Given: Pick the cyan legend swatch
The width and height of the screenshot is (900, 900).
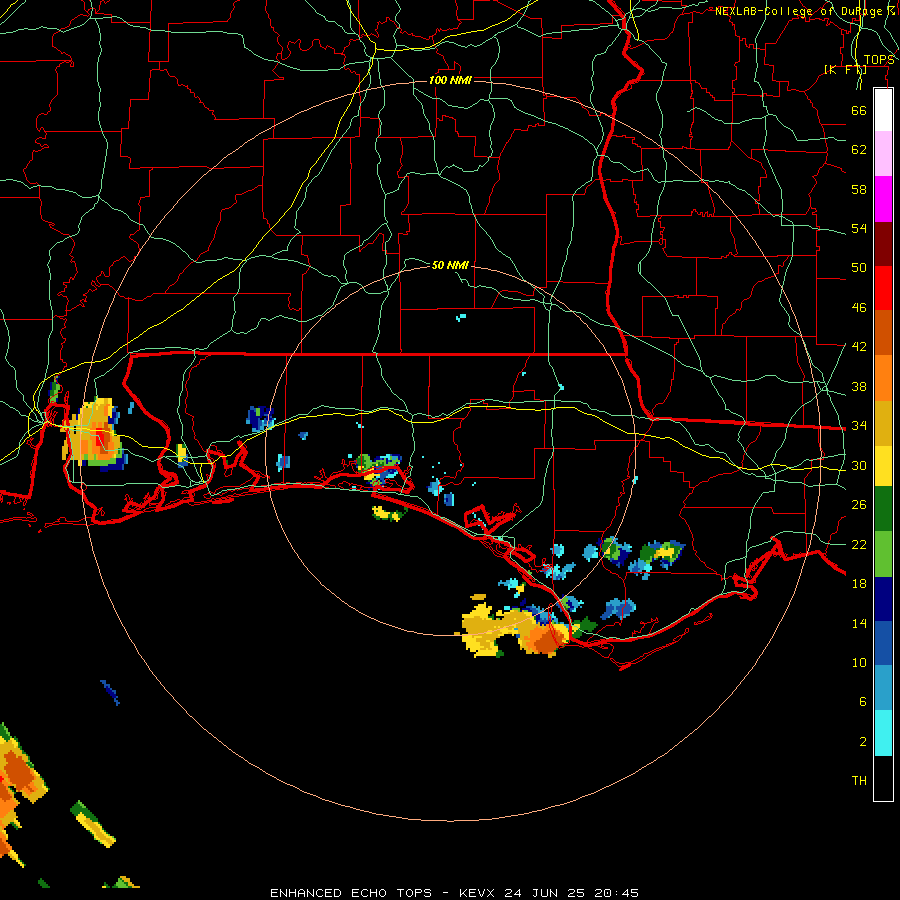Looking at the screenshot, I should click(x=883, y=733).
